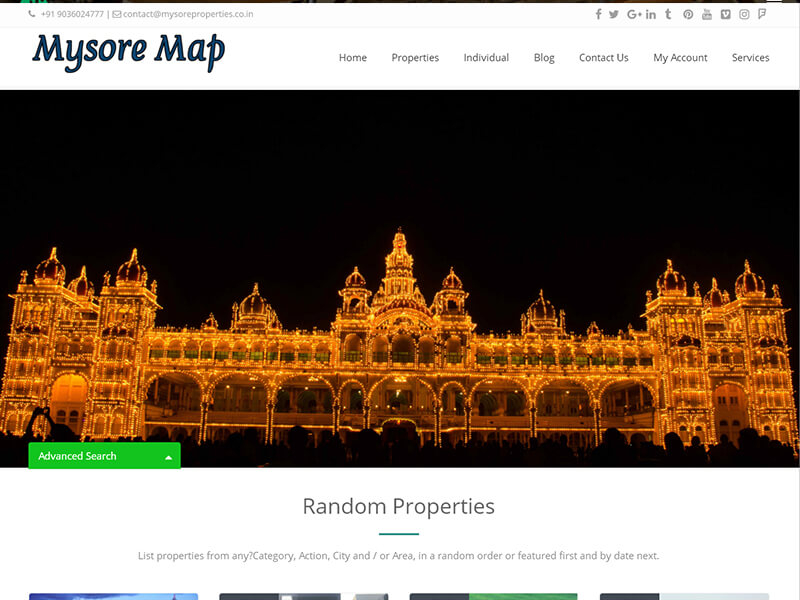Click the Mysore Palace hero image

pyautogui.click(x=399, y=279)
